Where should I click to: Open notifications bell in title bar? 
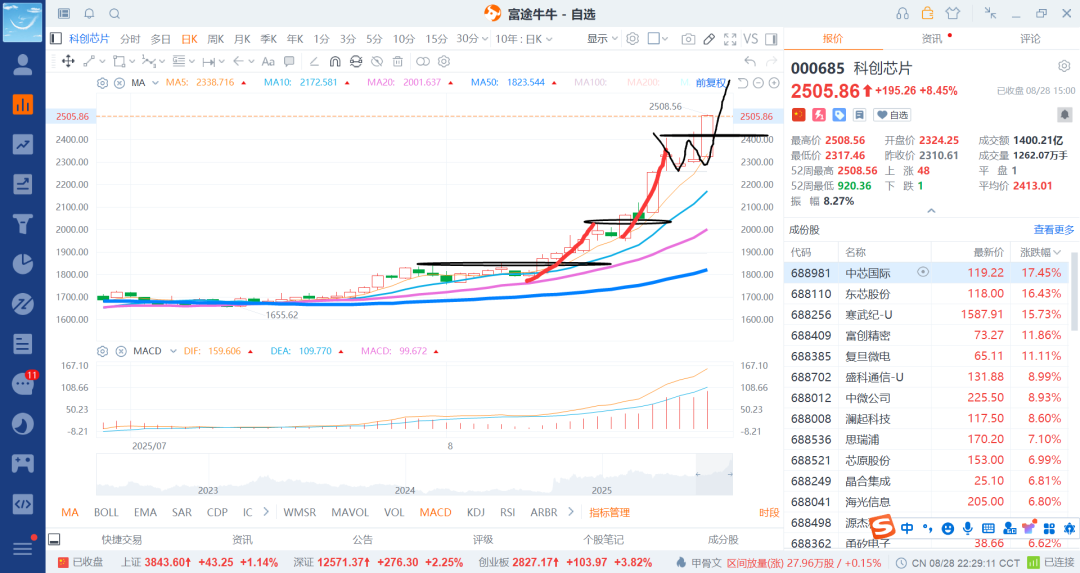pyautogui.click(x=89, y=14)
